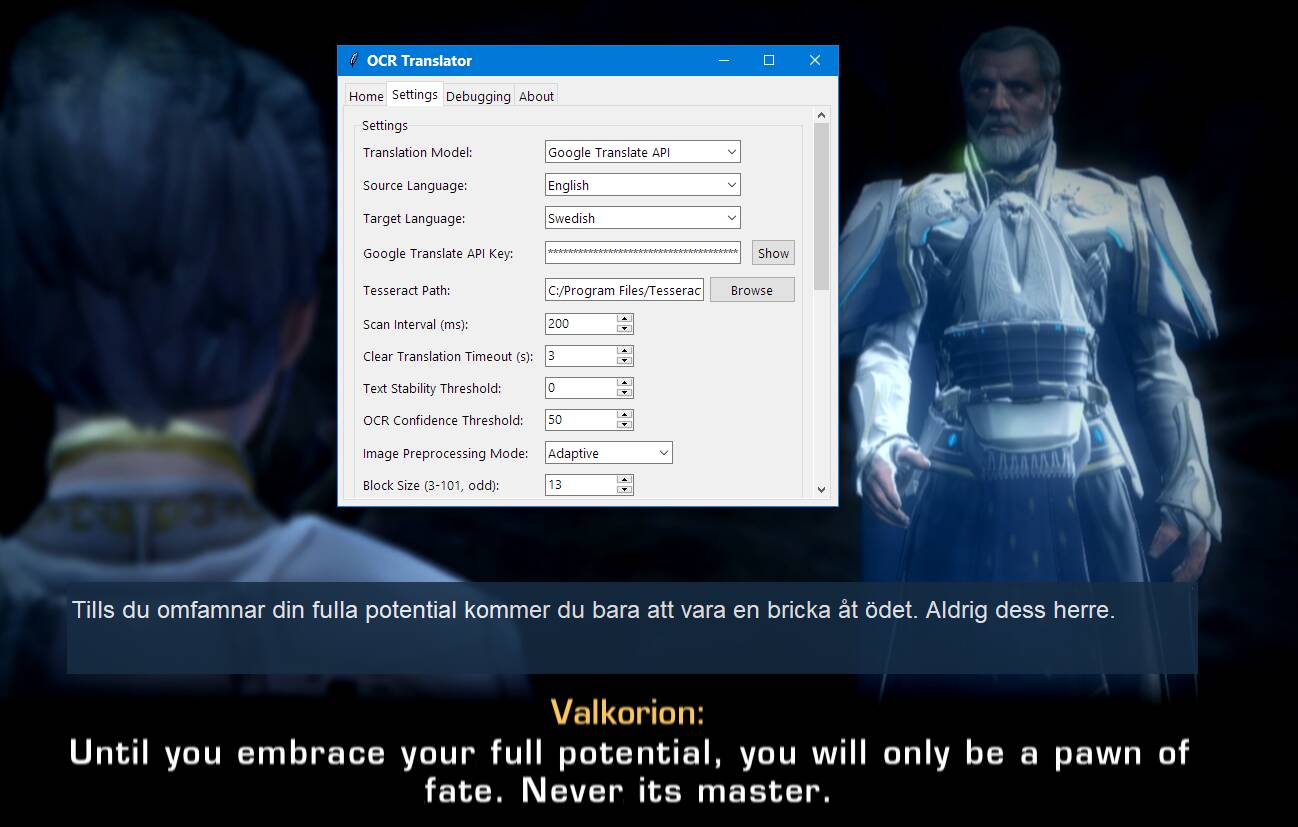Decrease Clear Translation Timeout value
The image size is (1298, 827).
point(625,361)
